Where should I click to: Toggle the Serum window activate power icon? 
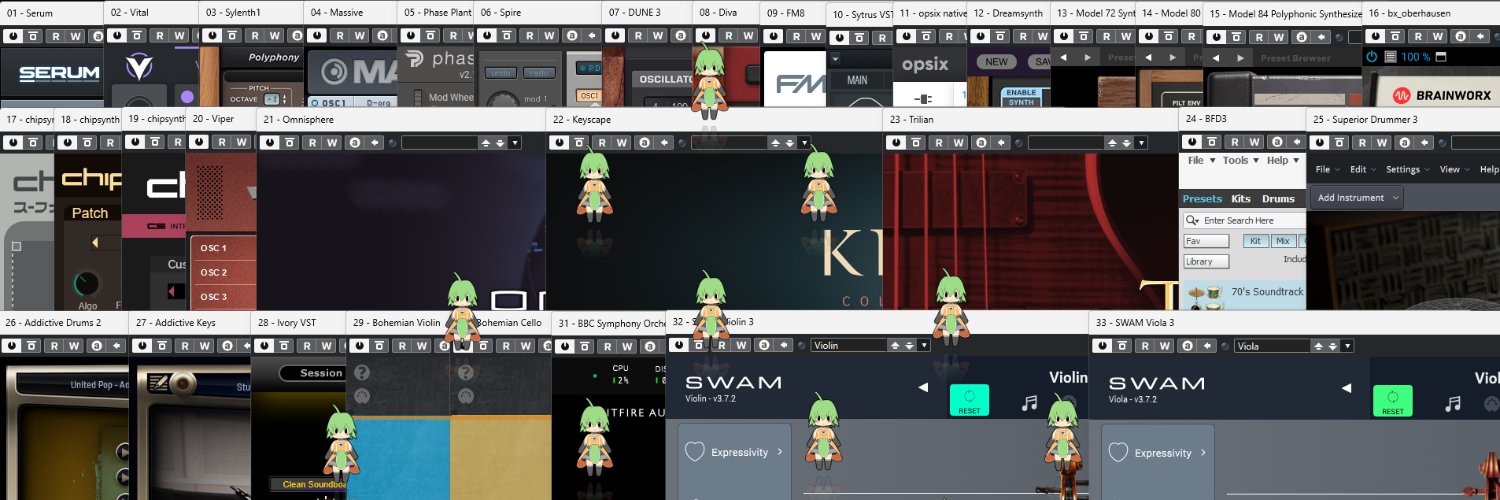click(12, 35)
